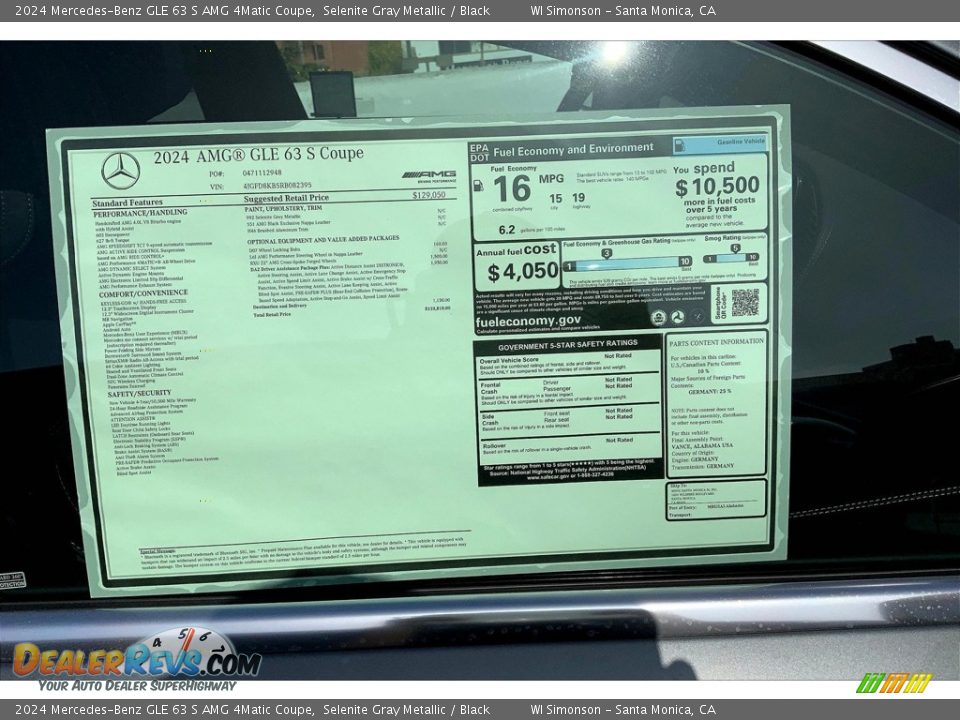This screenshot has width=960, height=720.
Task: Click the 'Overall Vehicle Score' row
Action: coord(568,365)
